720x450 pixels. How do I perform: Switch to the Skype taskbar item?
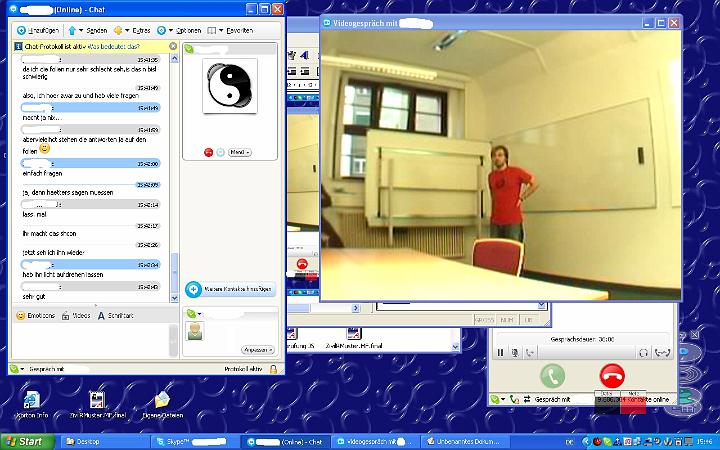(196, 442)
